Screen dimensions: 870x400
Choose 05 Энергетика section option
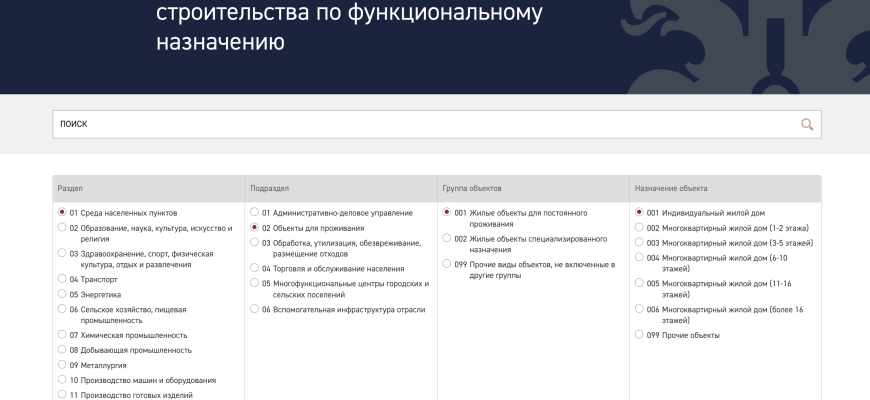(63, 294)
